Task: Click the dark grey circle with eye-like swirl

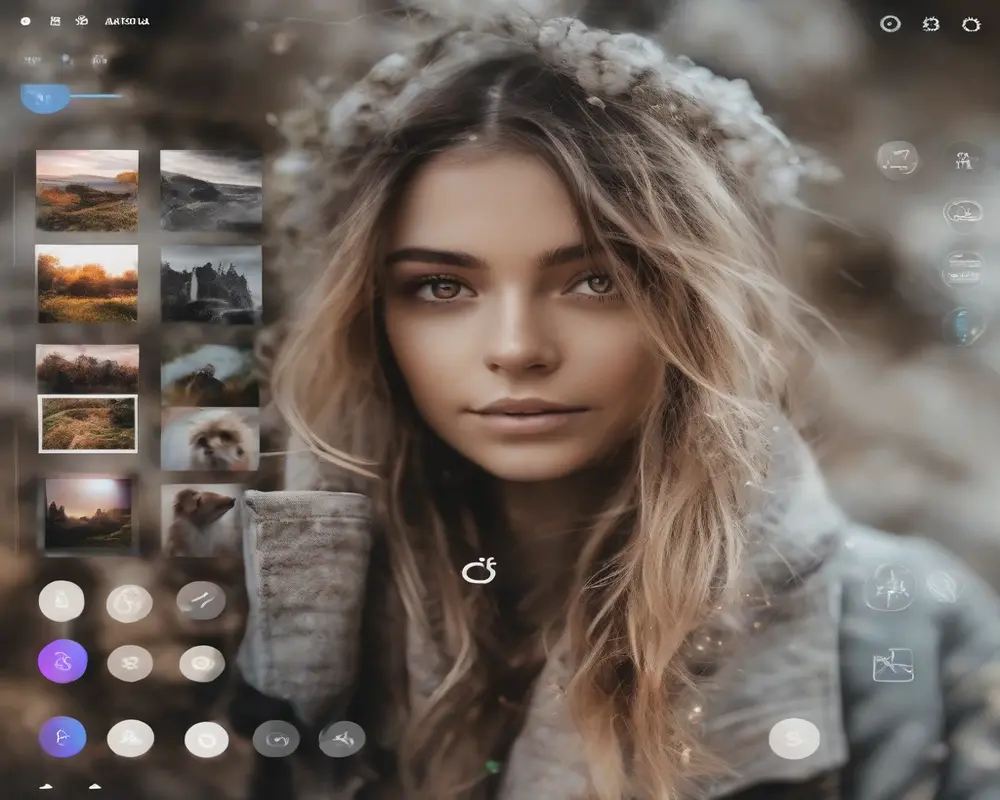Action: [x=276, y=739]
